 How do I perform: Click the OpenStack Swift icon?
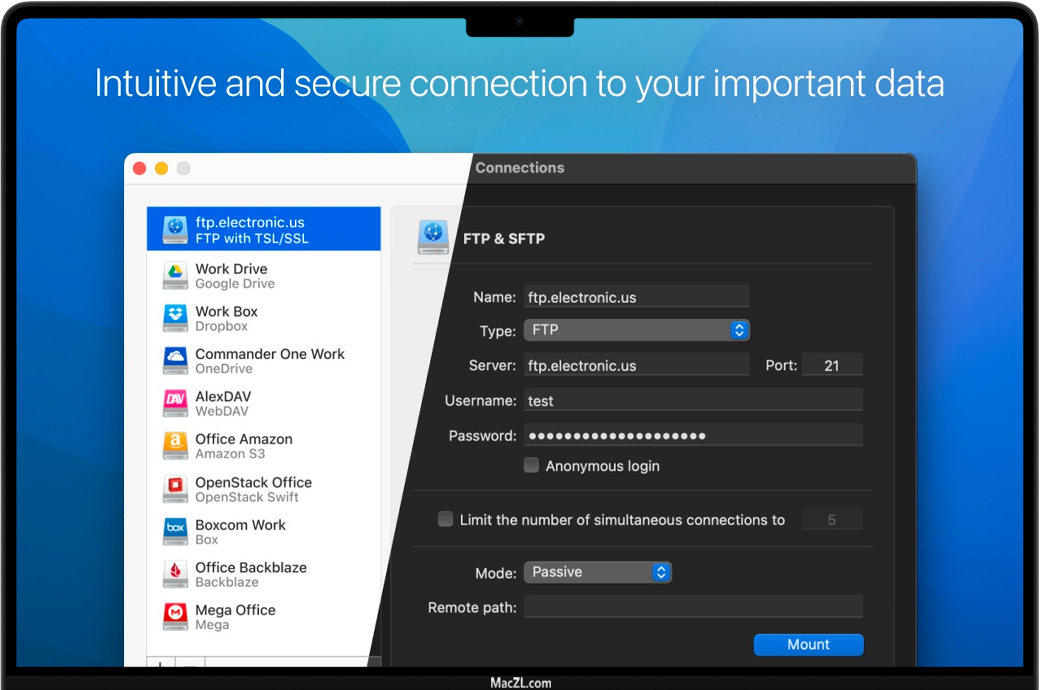[175, 489]
